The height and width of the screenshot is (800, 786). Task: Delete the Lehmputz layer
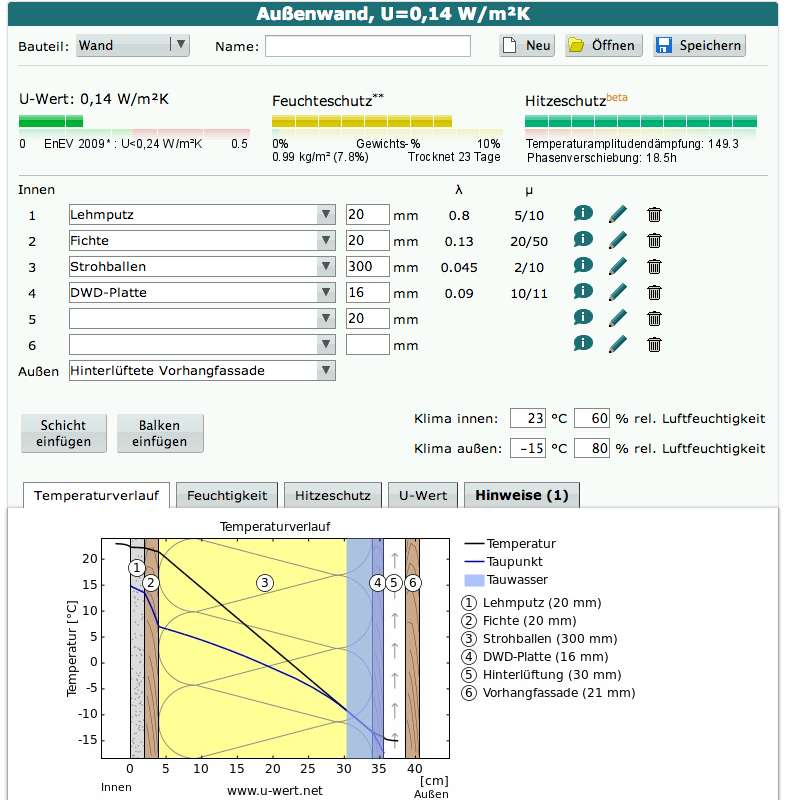point(654,215)
